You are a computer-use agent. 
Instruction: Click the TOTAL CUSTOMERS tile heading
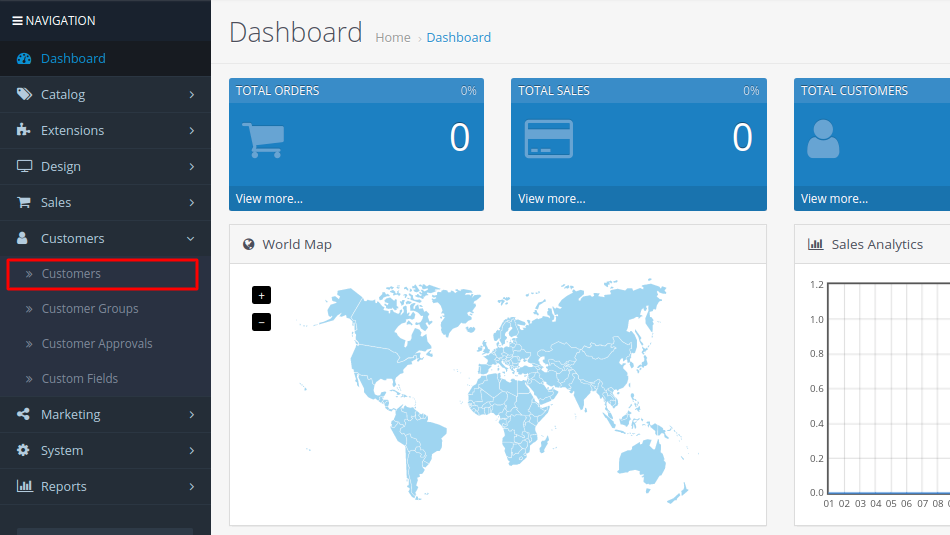point(854,91)
